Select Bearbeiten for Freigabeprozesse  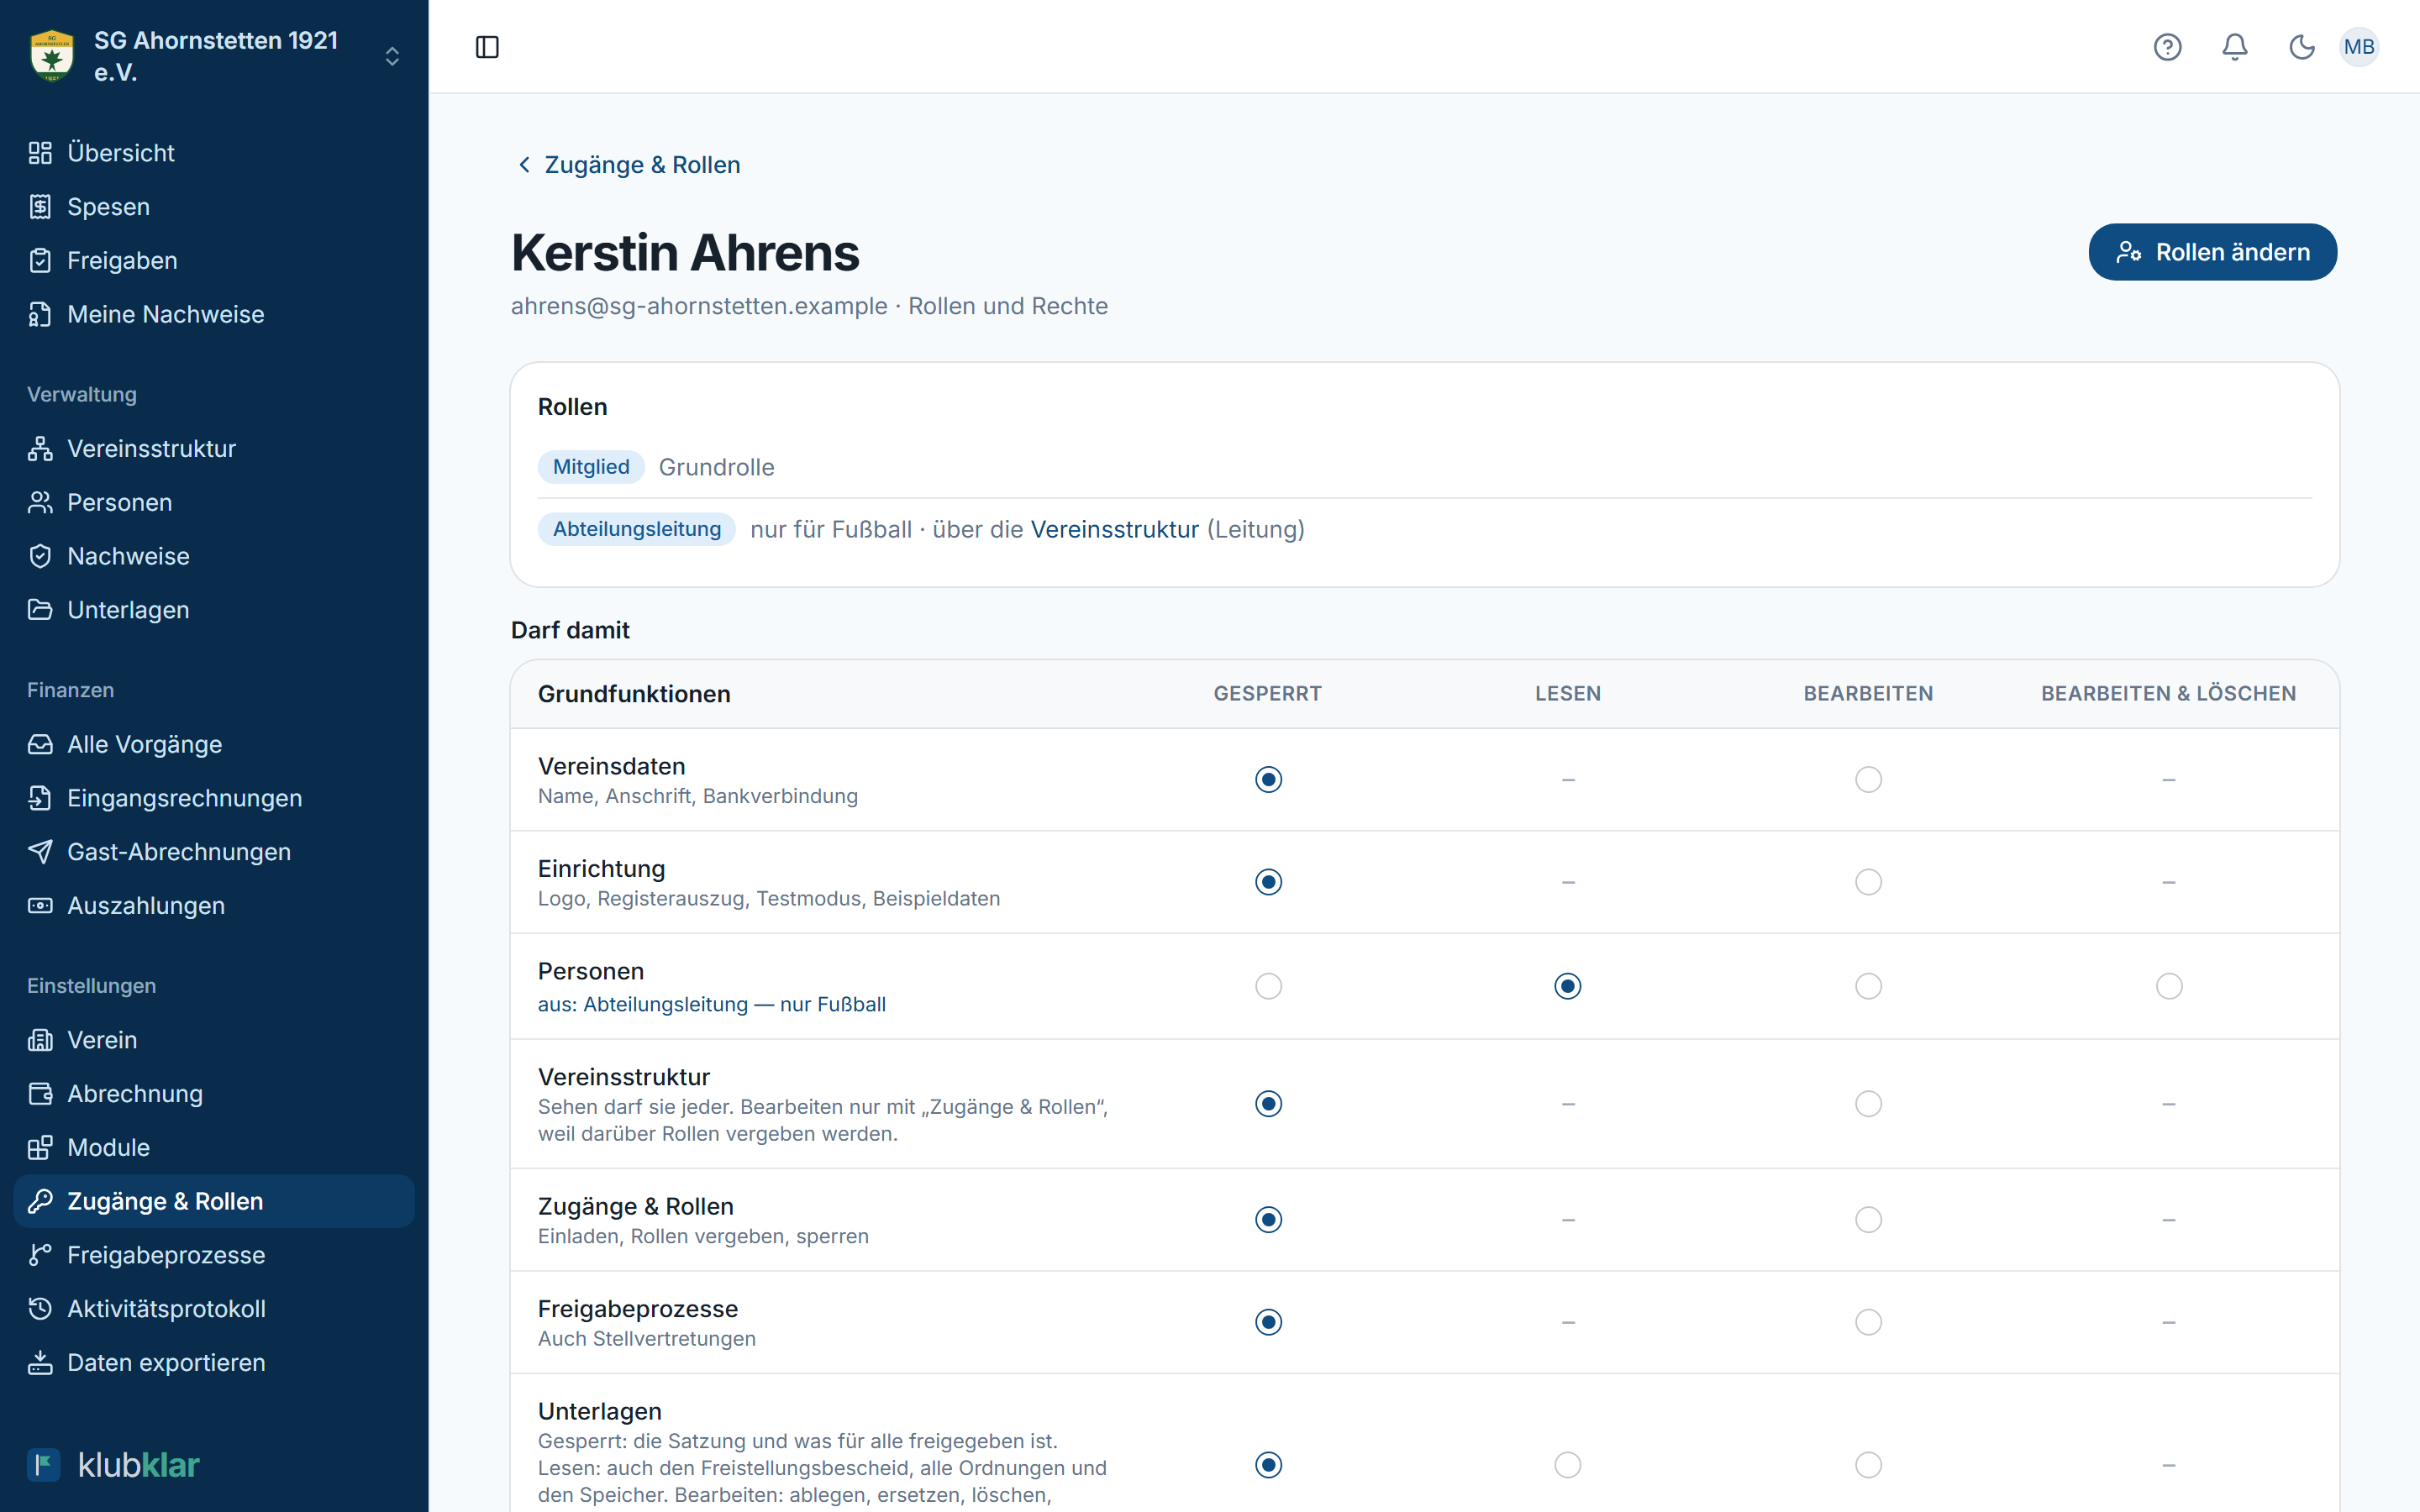(x=1868, y=1322)
